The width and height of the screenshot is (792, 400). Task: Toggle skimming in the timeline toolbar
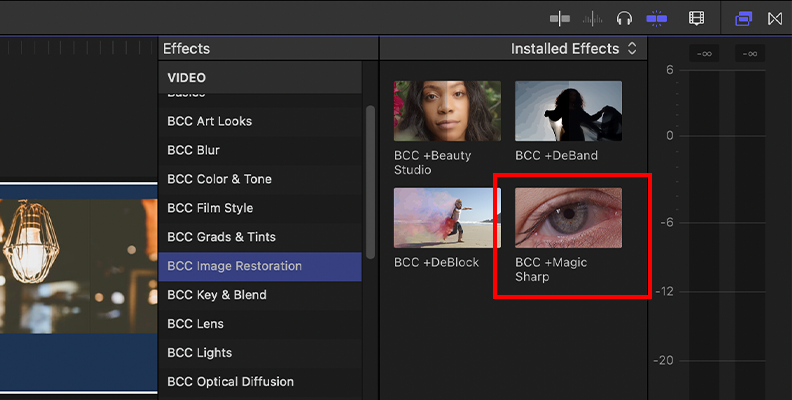click(560, 19)
